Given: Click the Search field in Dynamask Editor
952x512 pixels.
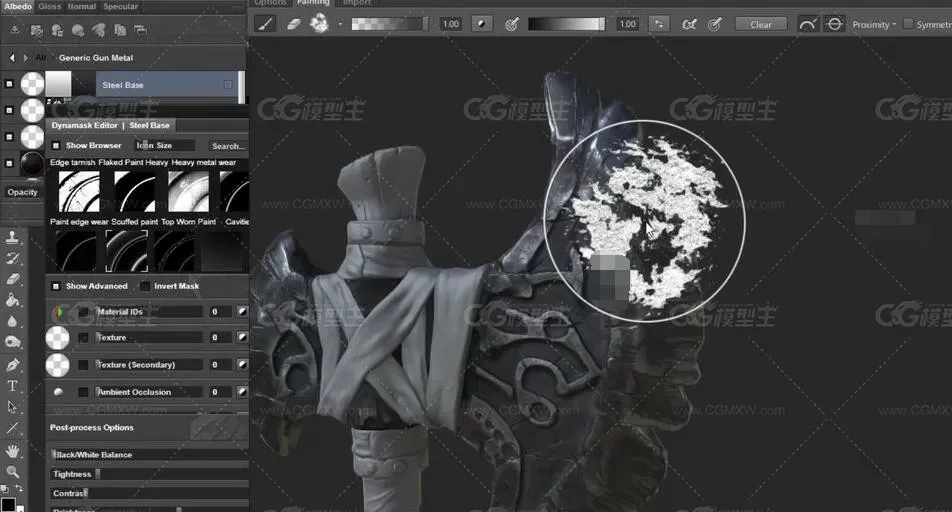Looking at the screenshot, I should click(x=228, y=146).
